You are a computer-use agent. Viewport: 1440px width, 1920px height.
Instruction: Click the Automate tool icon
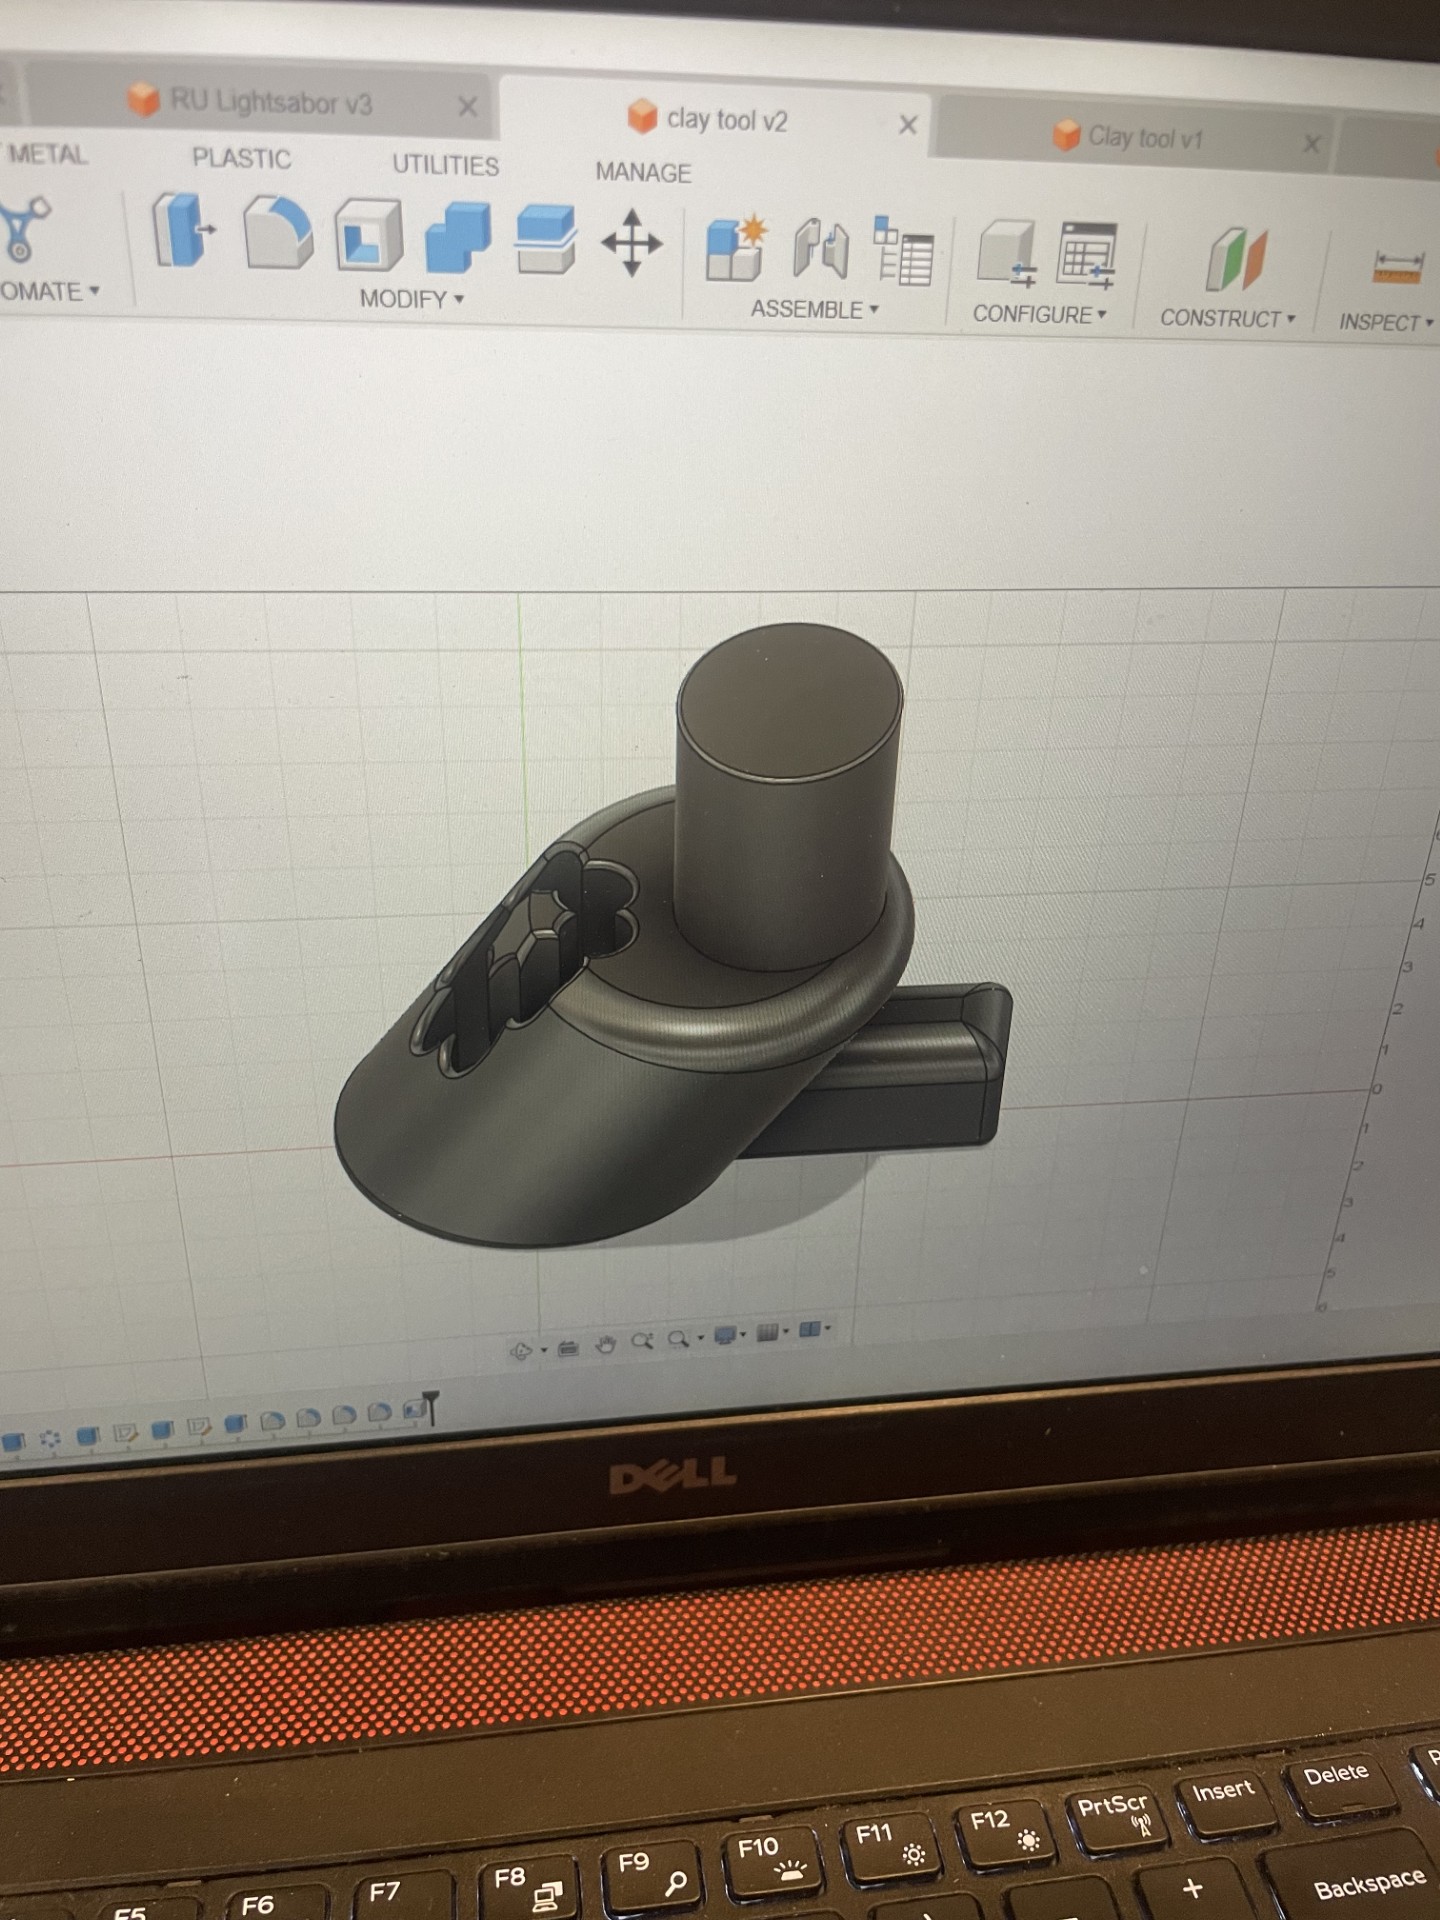[26, 229]
